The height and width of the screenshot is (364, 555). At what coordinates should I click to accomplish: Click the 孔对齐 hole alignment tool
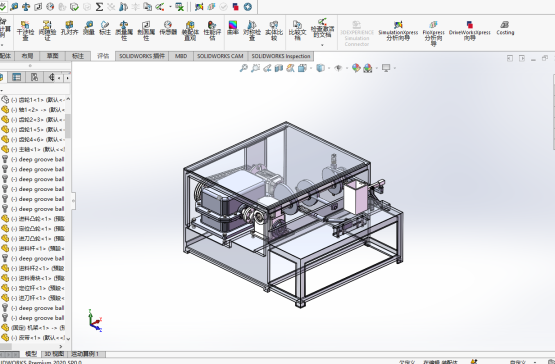point(69,28)
